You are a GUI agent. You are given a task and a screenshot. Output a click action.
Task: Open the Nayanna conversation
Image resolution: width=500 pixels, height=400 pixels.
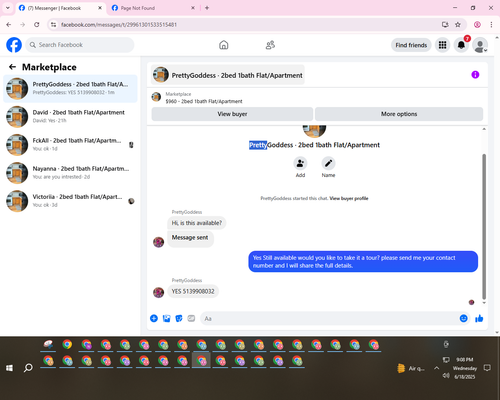click(x=70, y=173)
